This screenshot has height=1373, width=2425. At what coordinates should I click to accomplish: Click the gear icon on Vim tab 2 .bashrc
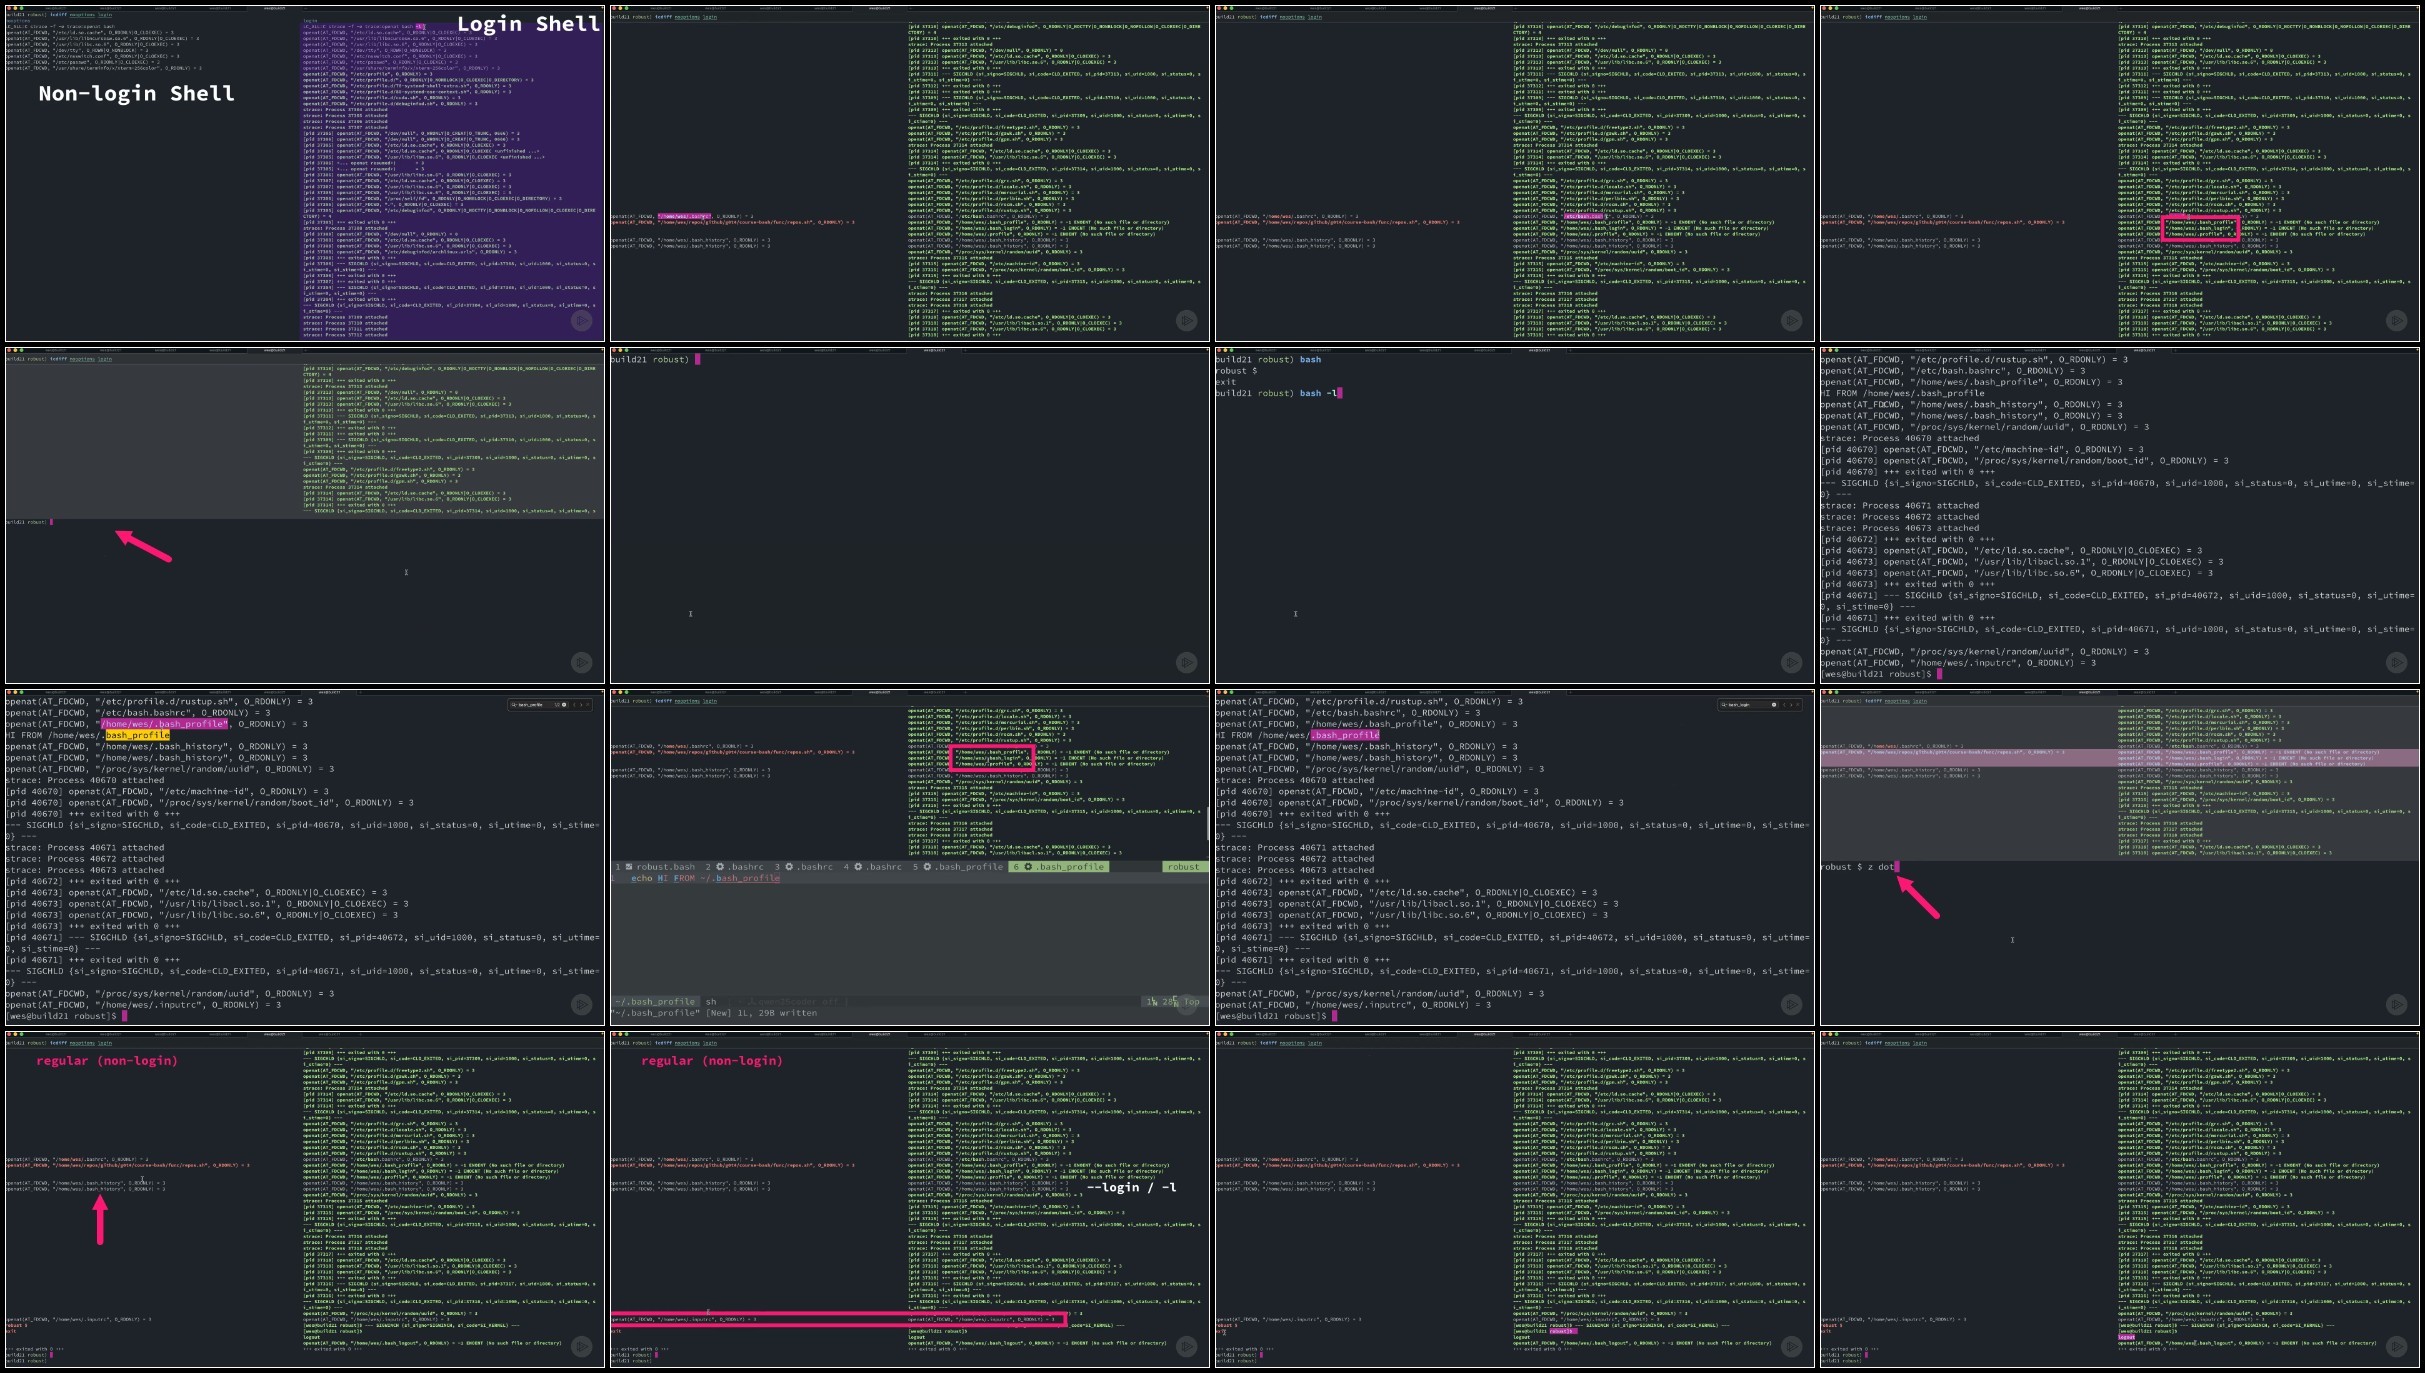pos(721,866)
